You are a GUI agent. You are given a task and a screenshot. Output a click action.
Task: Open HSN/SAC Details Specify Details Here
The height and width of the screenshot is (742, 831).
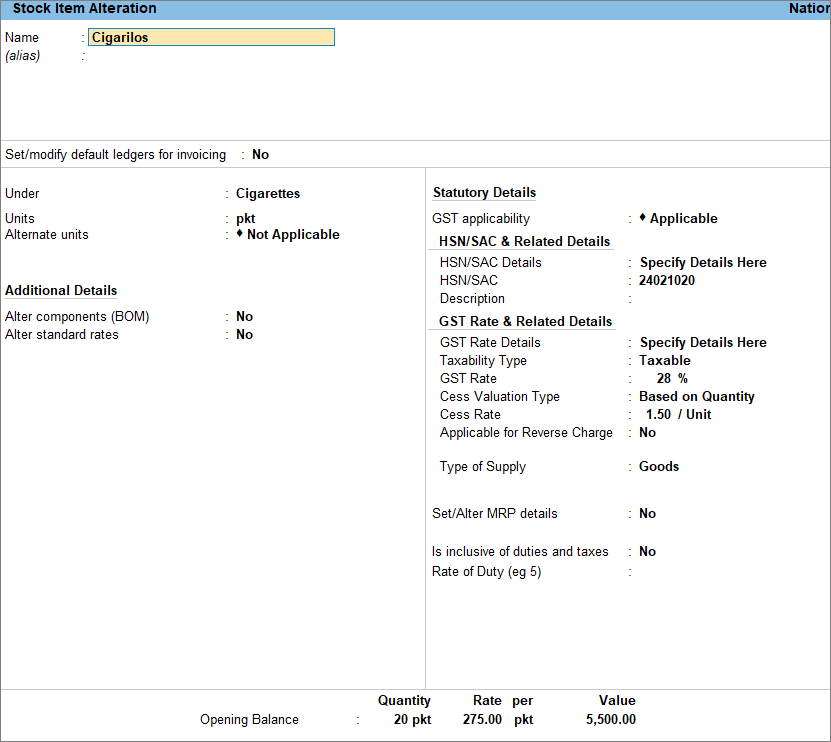(x=703, y=262)
